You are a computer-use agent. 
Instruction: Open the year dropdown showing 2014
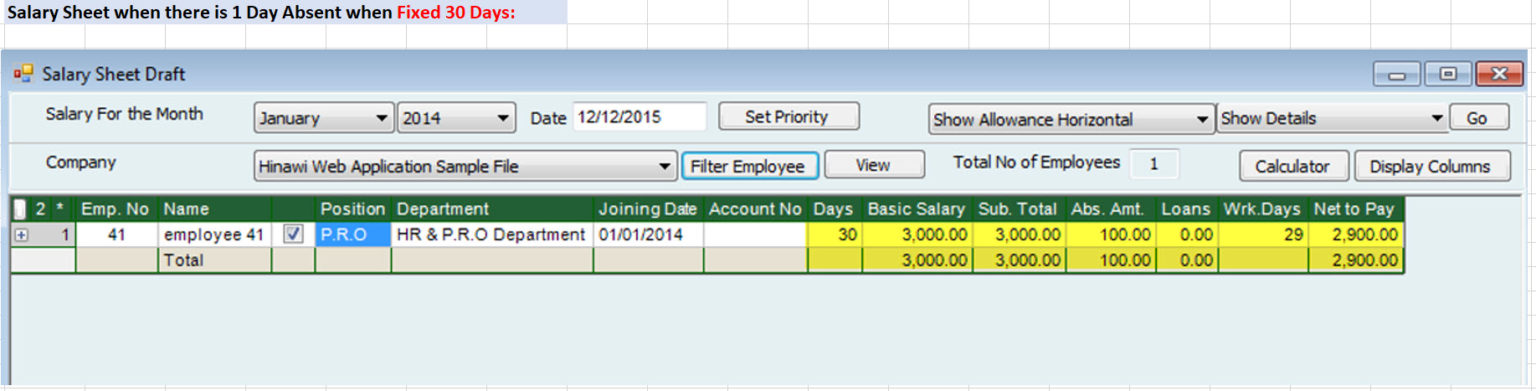(x=457, y=118)
